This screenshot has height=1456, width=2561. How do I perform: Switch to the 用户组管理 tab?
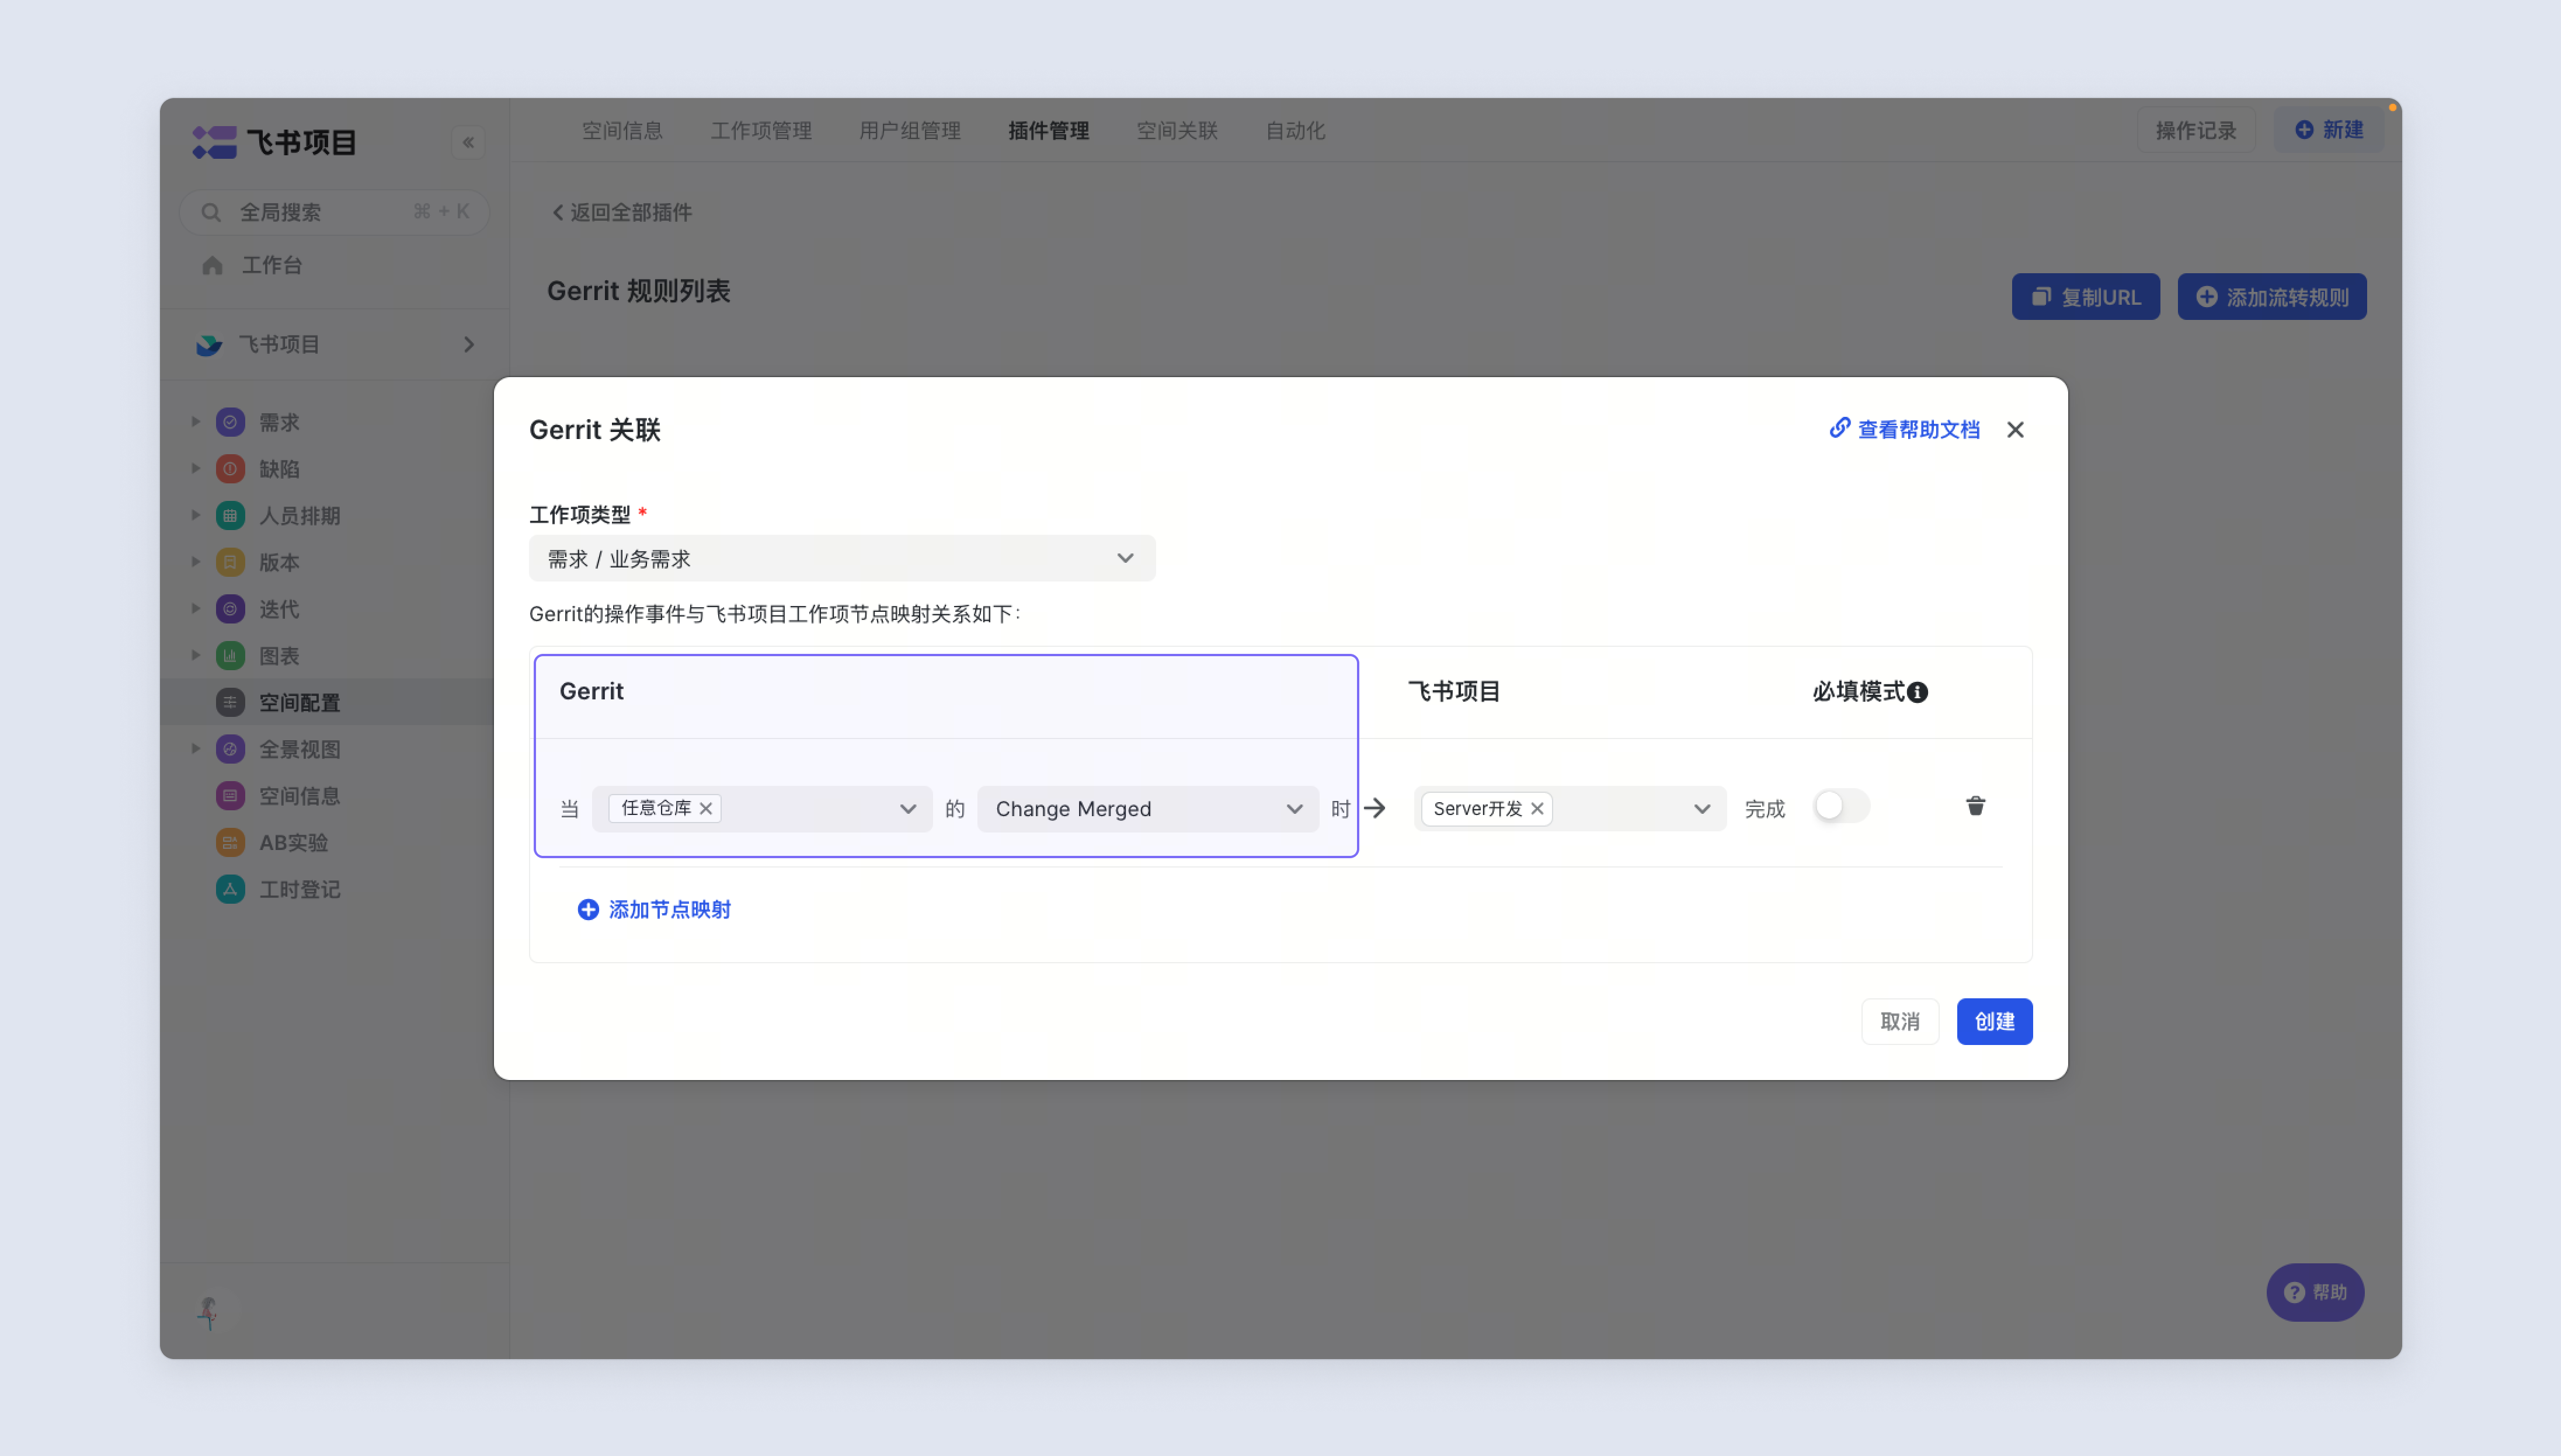coord(910,131)
